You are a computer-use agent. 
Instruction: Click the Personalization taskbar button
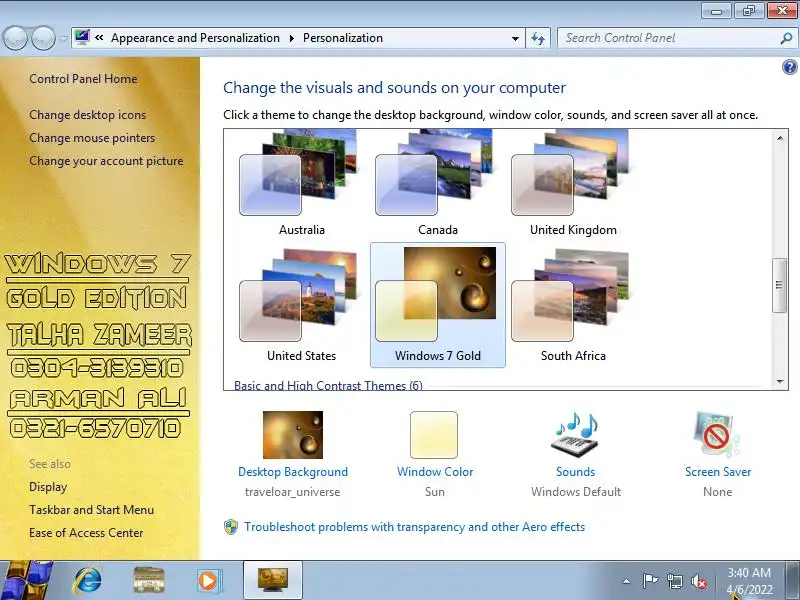[273, 581]
